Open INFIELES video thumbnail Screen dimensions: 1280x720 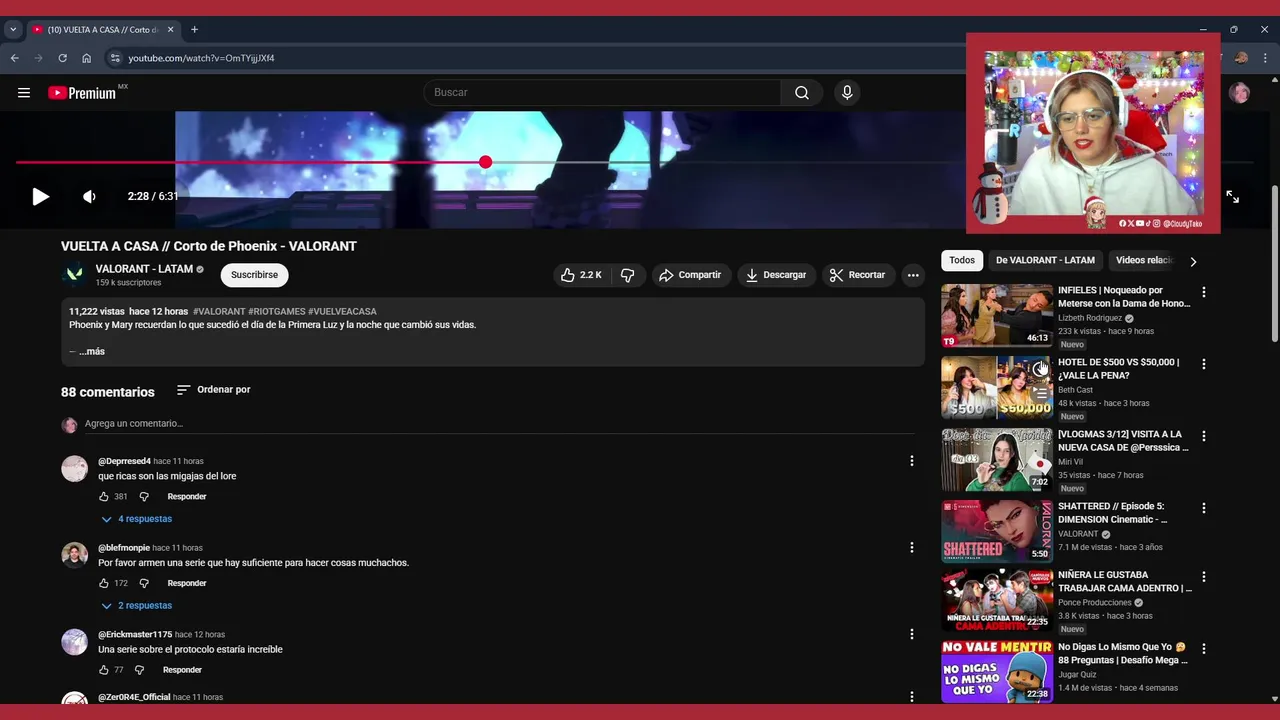[x=997, y=315]
